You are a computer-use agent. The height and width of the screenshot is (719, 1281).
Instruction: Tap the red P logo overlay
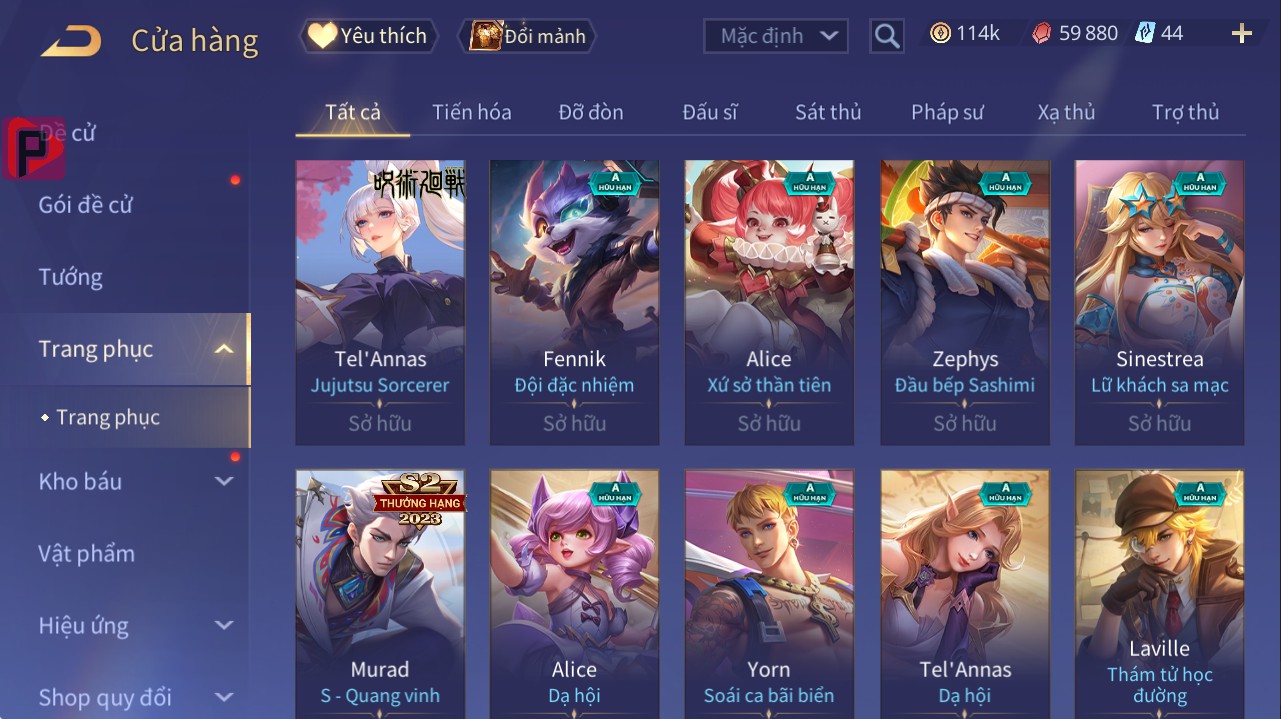pos(34,148)
